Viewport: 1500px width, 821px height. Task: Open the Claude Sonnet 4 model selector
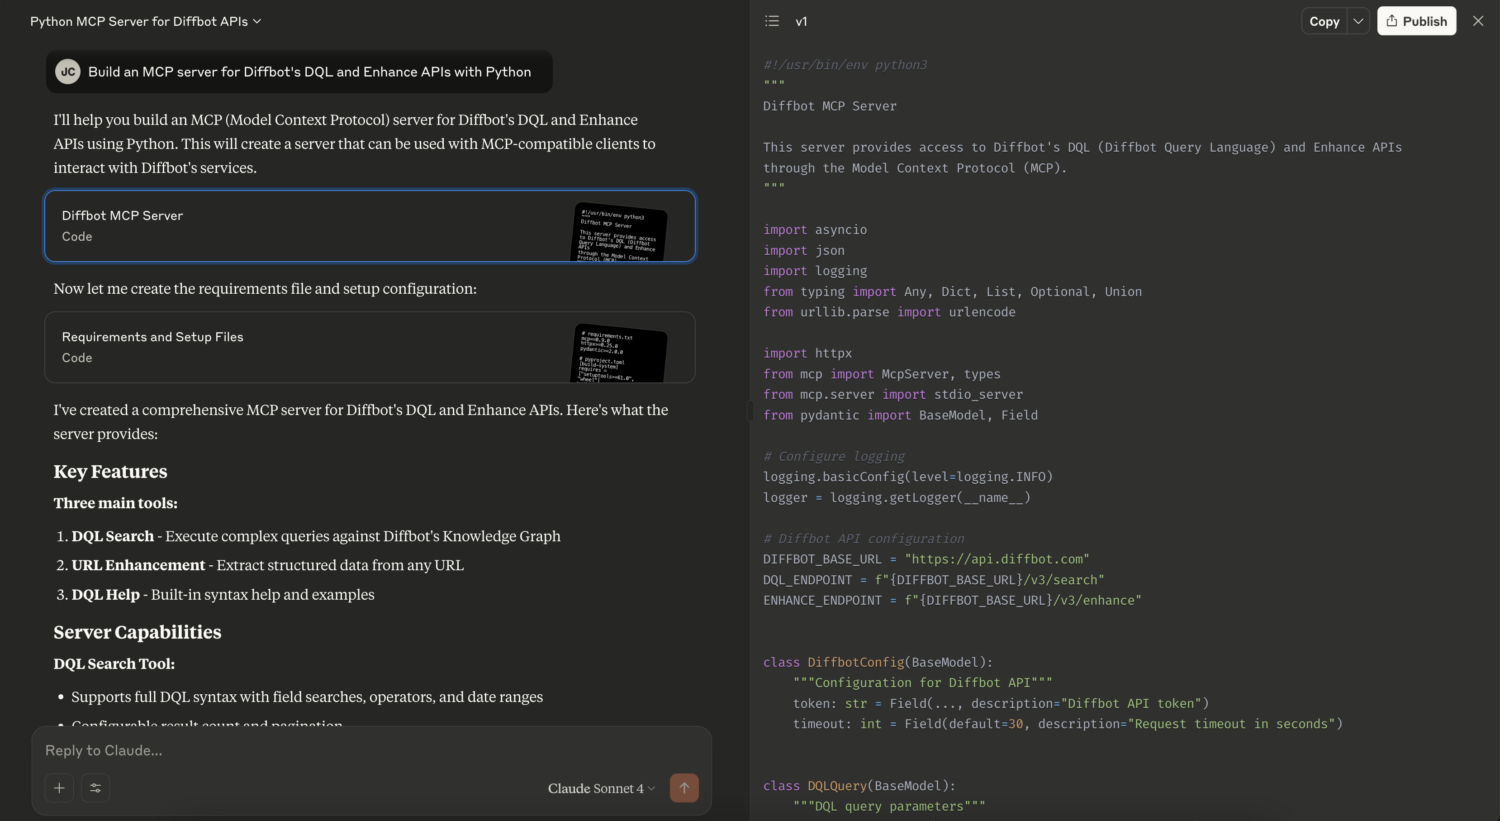(601, 788)
